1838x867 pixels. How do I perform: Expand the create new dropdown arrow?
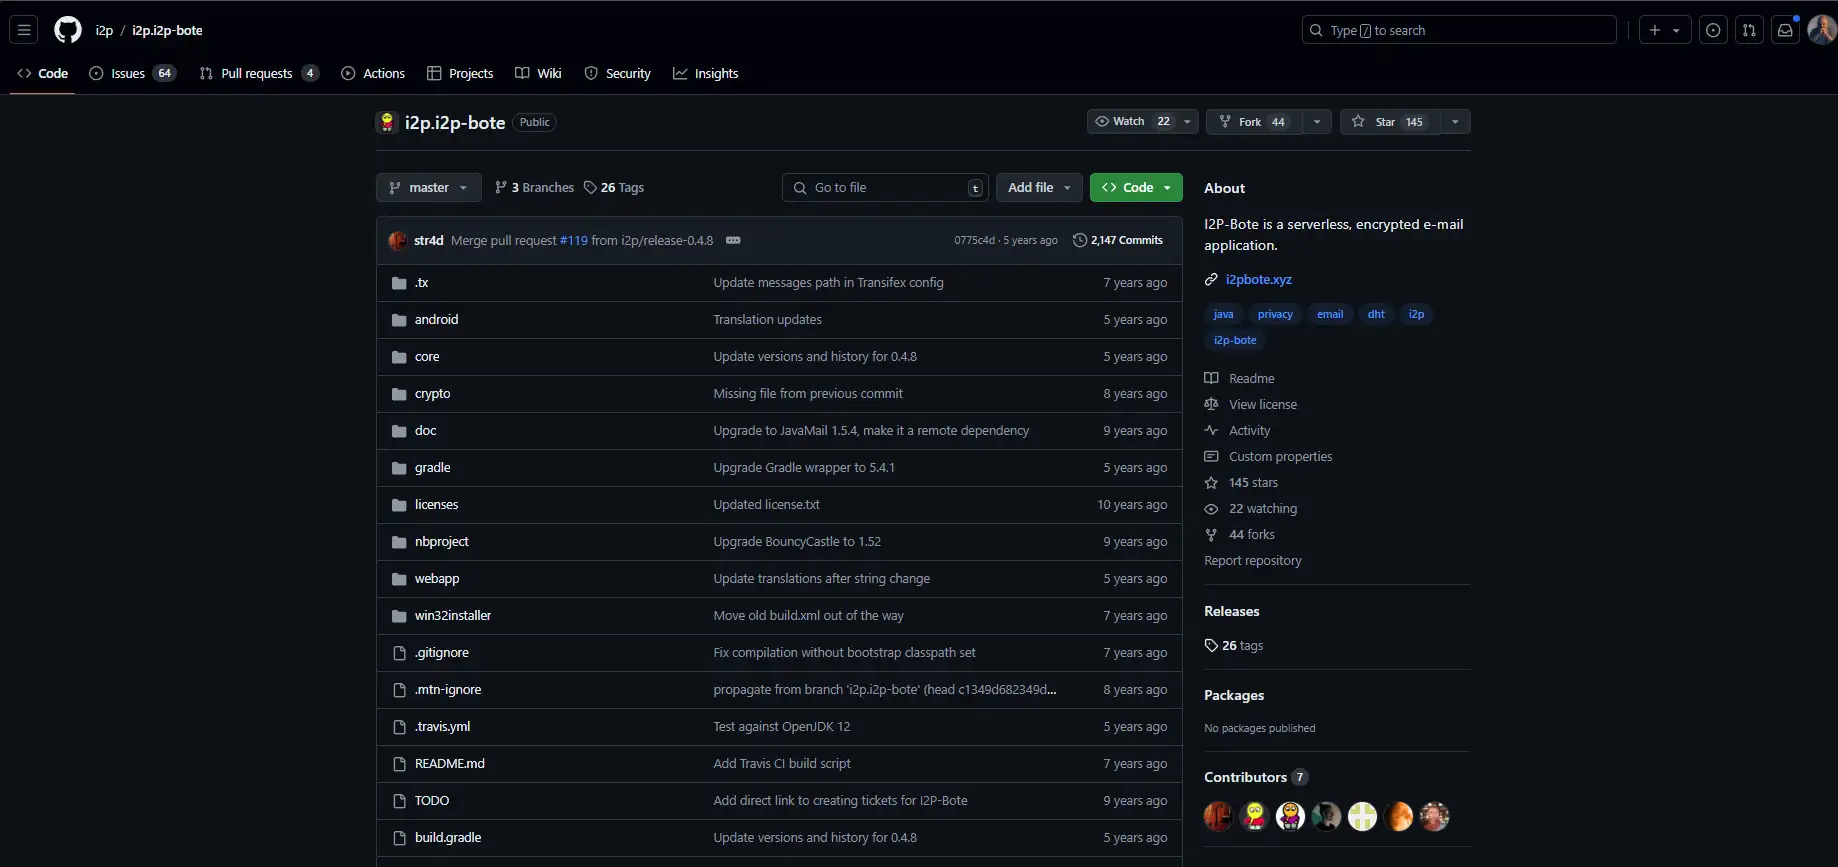pos(1677,30)
